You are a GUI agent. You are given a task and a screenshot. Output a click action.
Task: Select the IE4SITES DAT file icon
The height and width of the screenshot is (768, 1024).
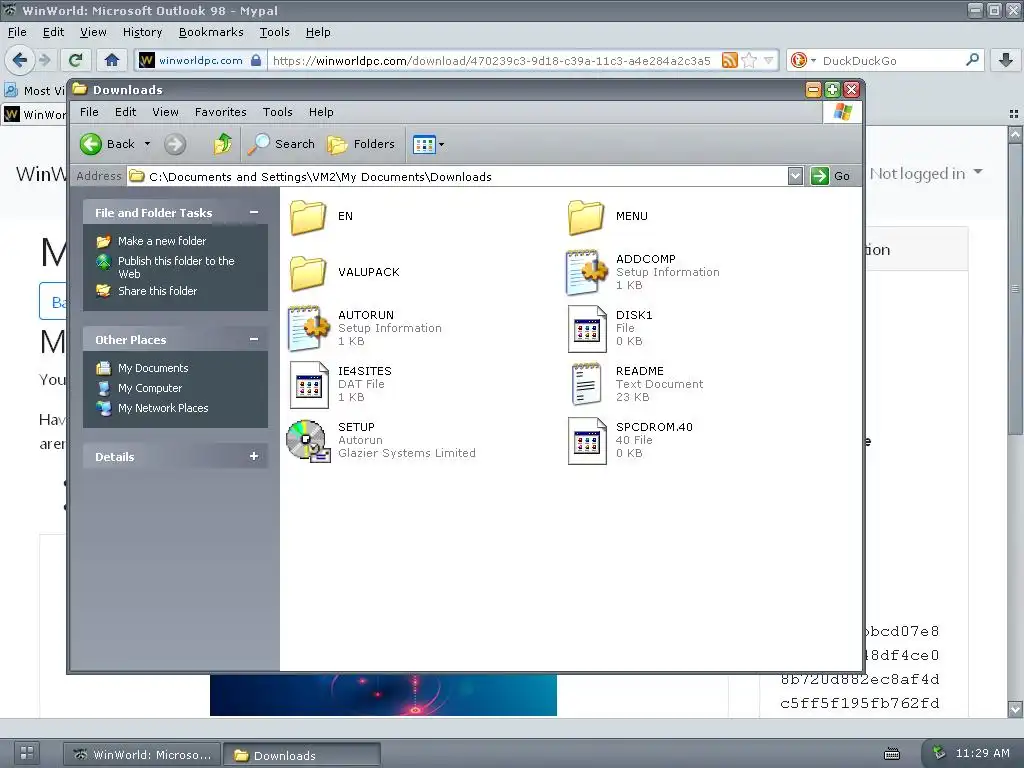[x=309, y=385]
